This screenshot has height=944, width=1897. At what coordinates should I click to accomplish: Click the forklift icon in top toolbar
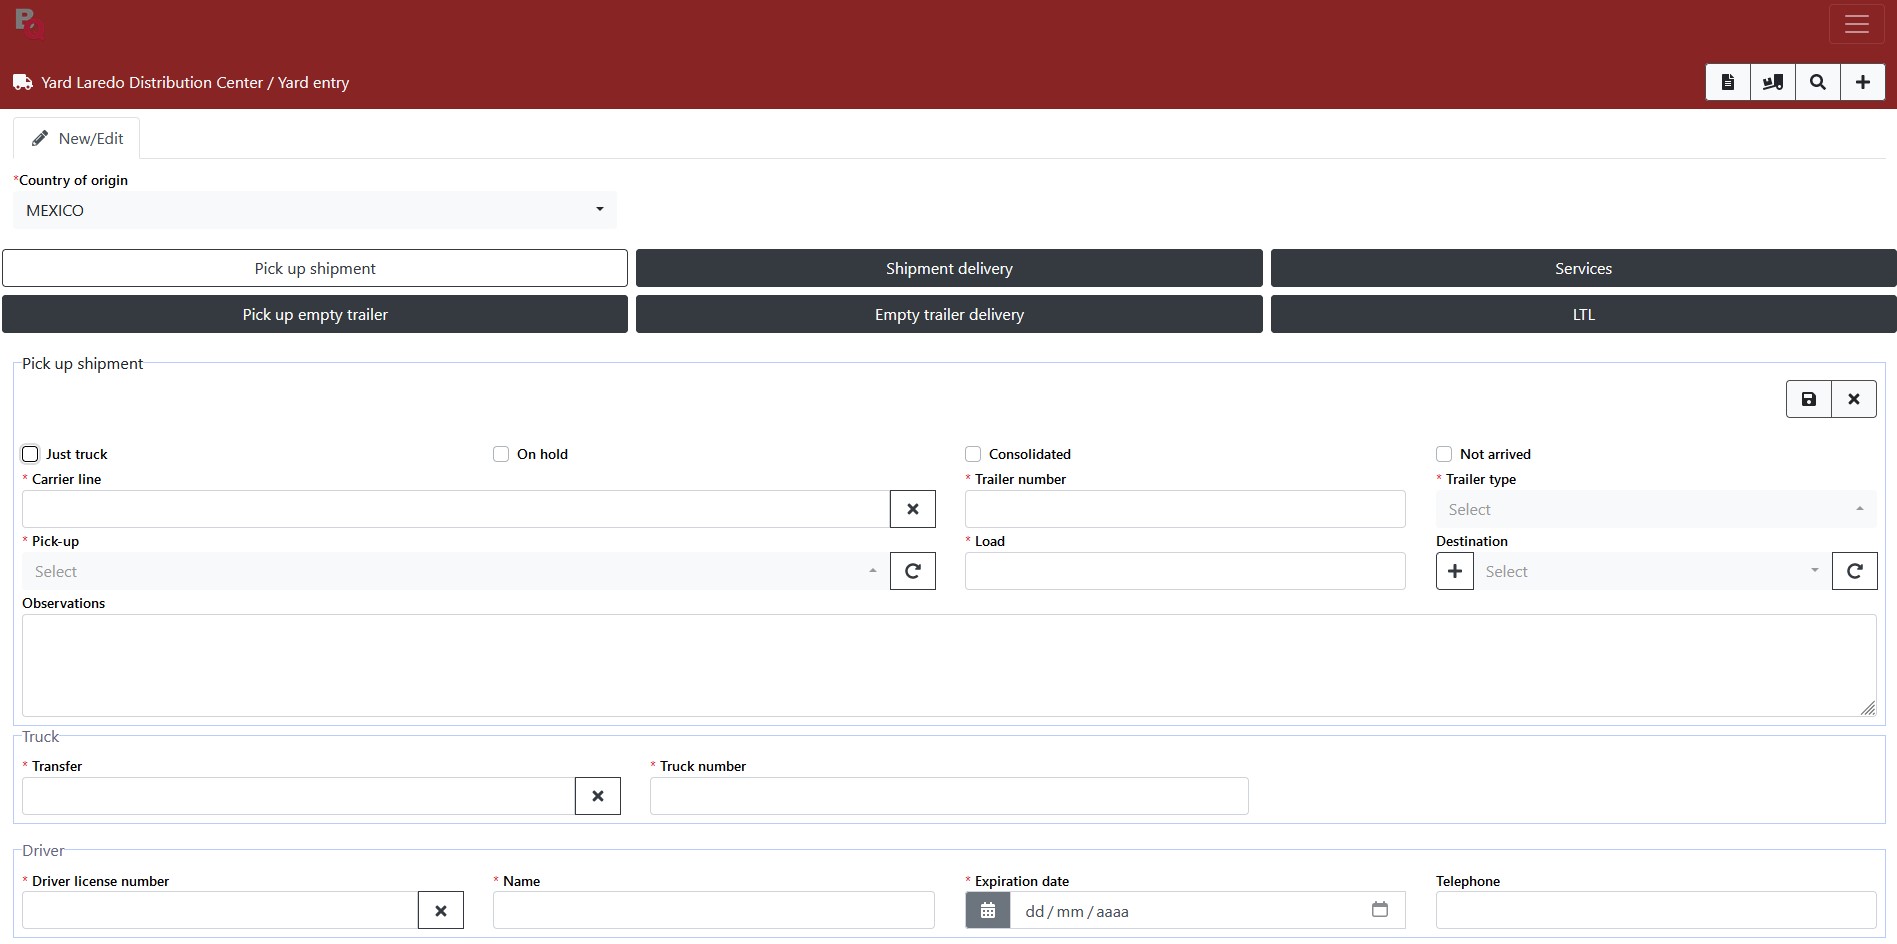pos(1772,82)
